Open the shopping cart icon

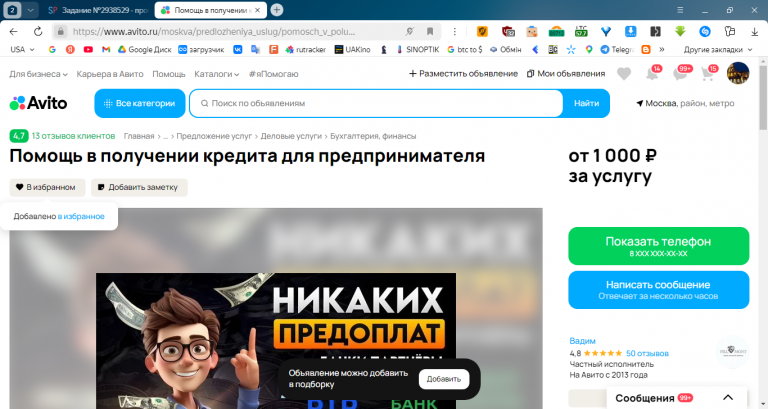[708, 74]
